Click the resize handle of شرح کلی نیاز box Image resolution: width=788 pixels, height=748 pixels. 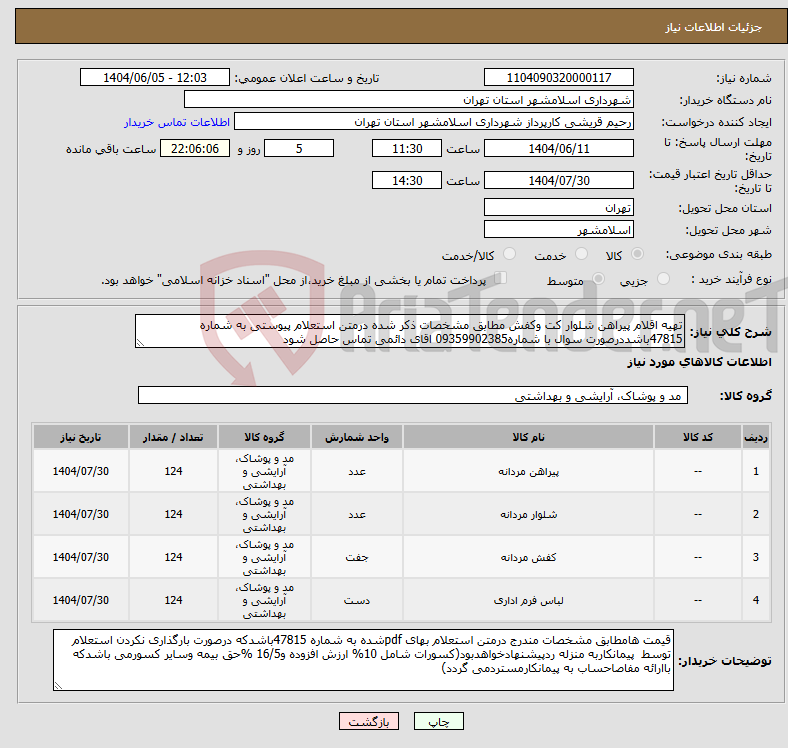point(140,343)
